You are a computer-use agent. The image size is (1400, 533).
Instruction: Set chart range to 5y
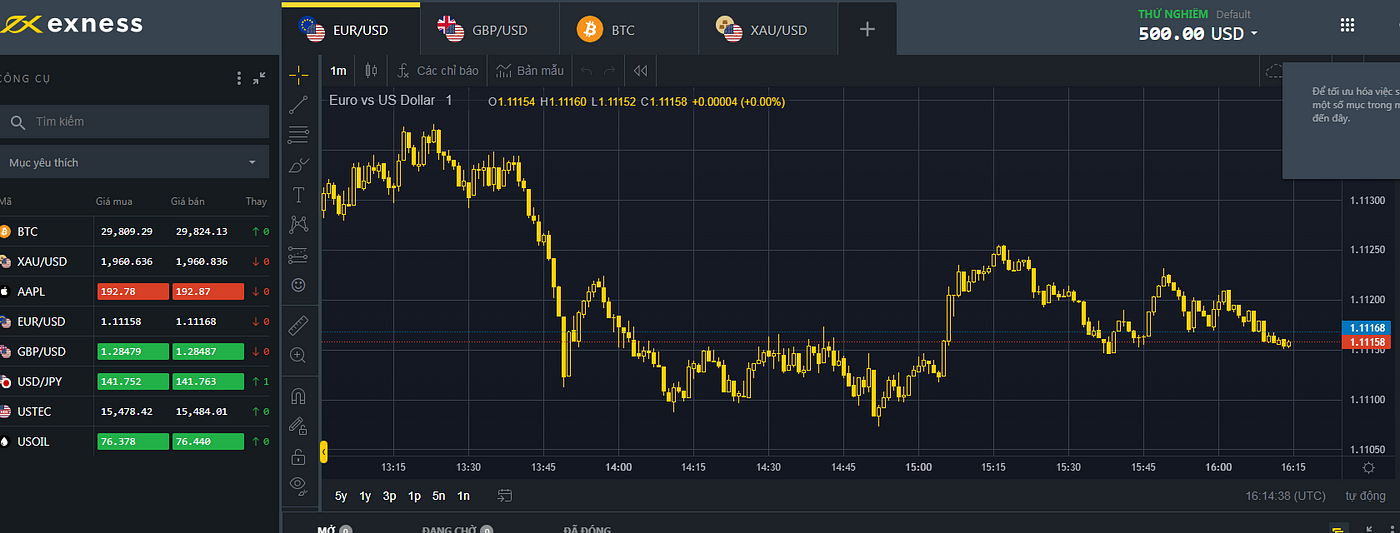point(341,495)
